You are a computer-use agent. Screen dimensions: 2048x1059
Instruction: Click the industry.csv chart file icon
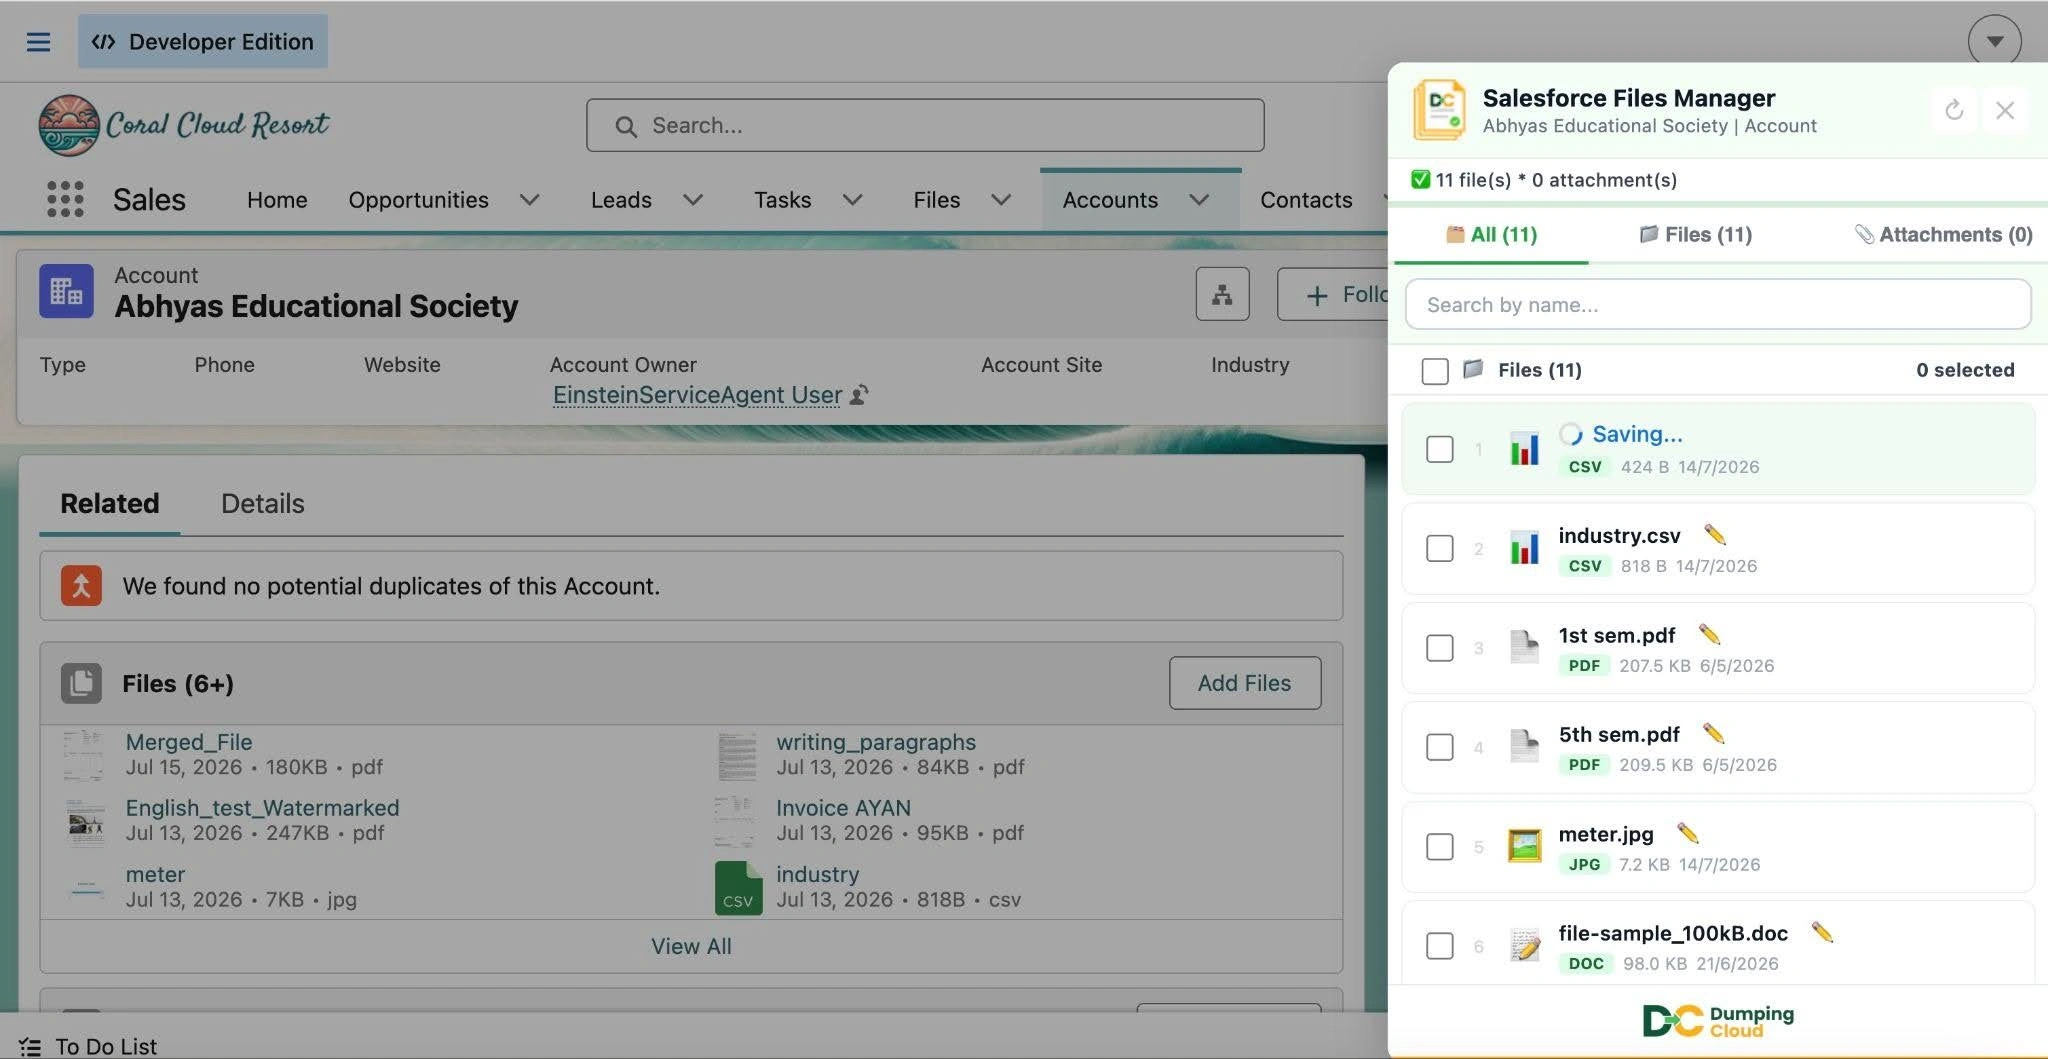point(1524,548)
